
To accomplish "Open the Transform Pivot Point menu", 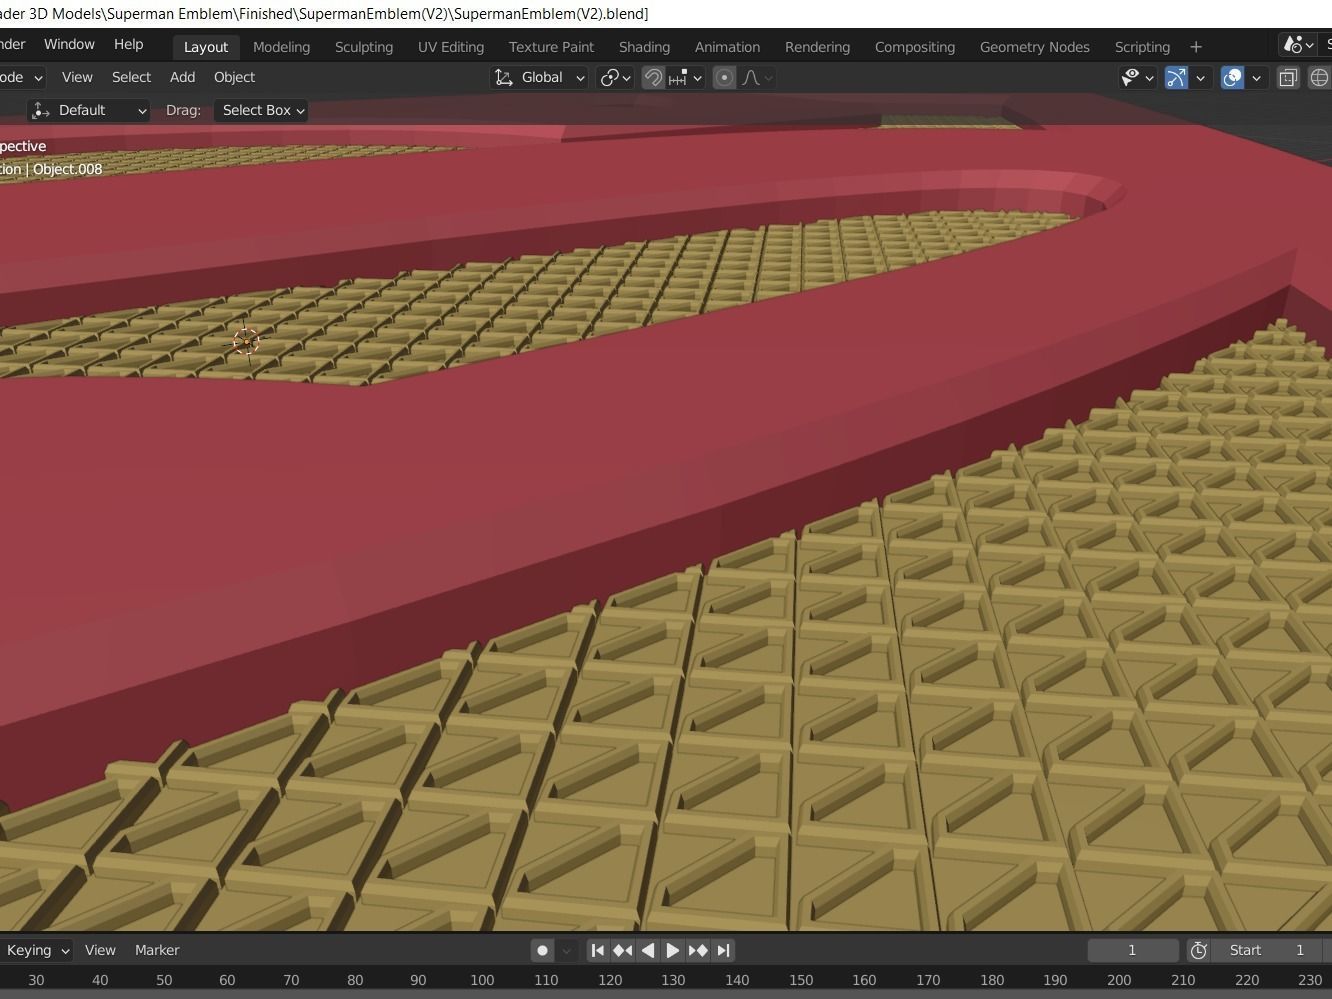I will [615, 77].
